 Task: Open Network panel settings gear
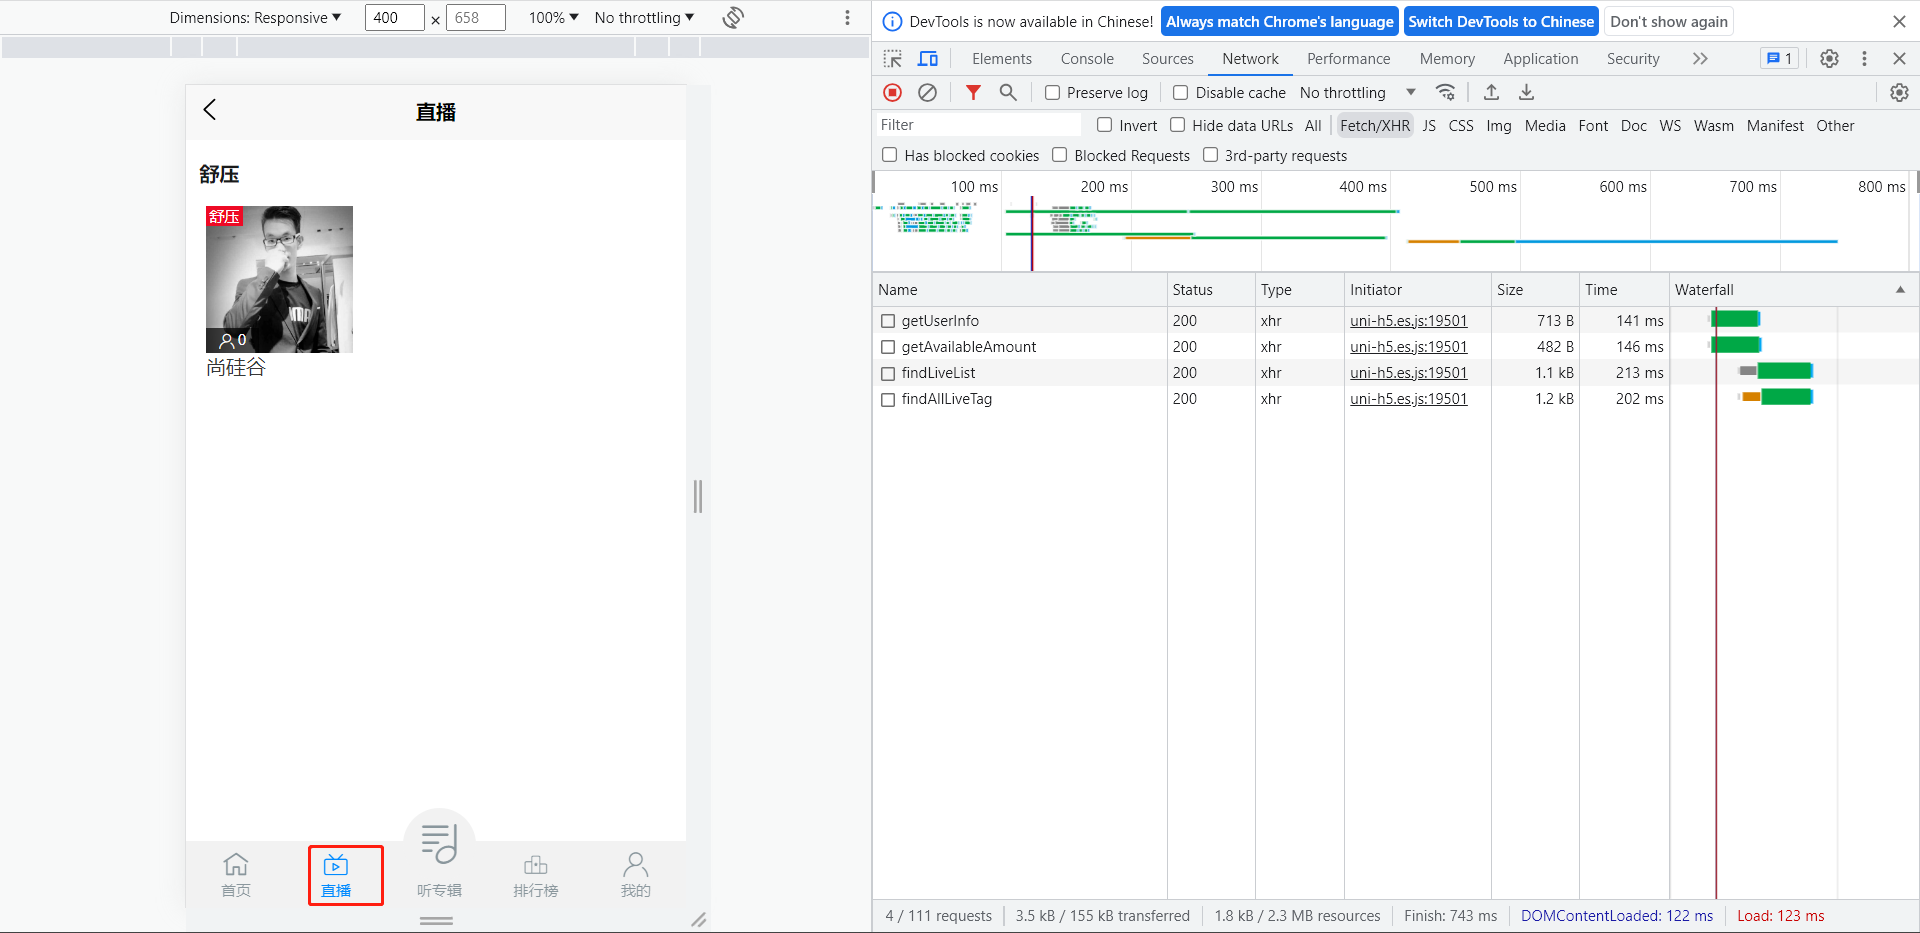pos(1899,92)
